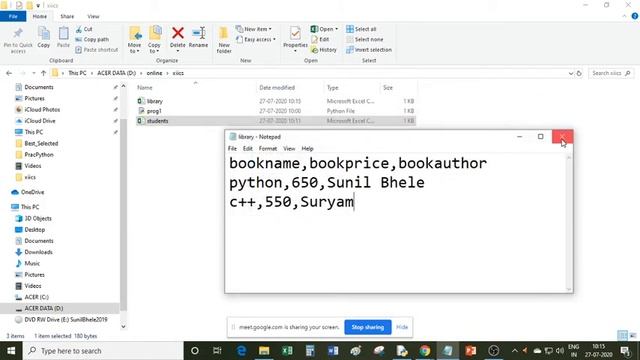Screen dimensions: 640x360
Task: Click the Copy ribbon icon
Action: point(44,38)
